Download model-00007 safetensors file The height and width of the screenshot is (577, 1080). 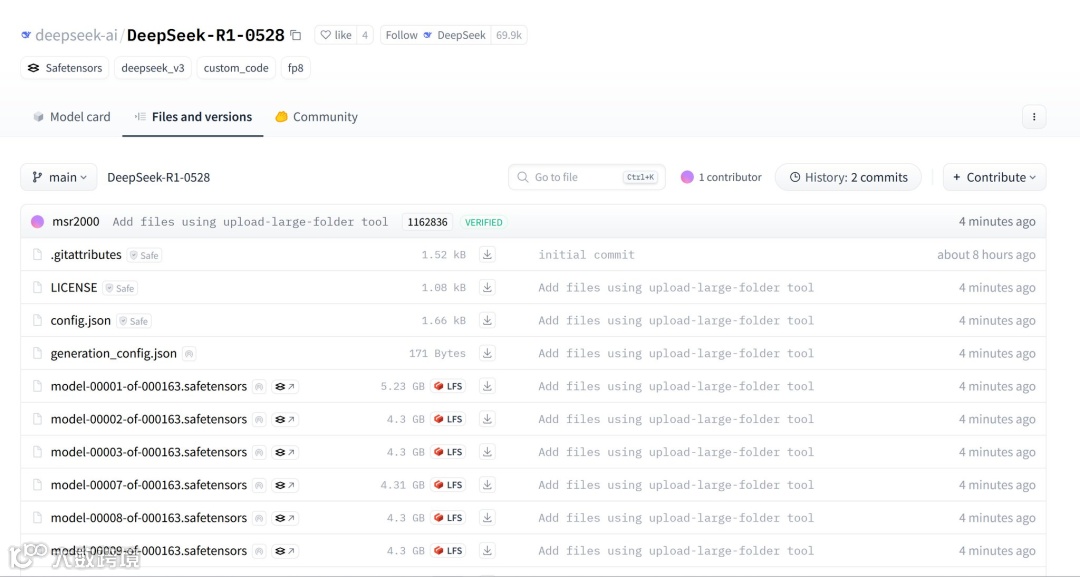(x=487, y=485)
